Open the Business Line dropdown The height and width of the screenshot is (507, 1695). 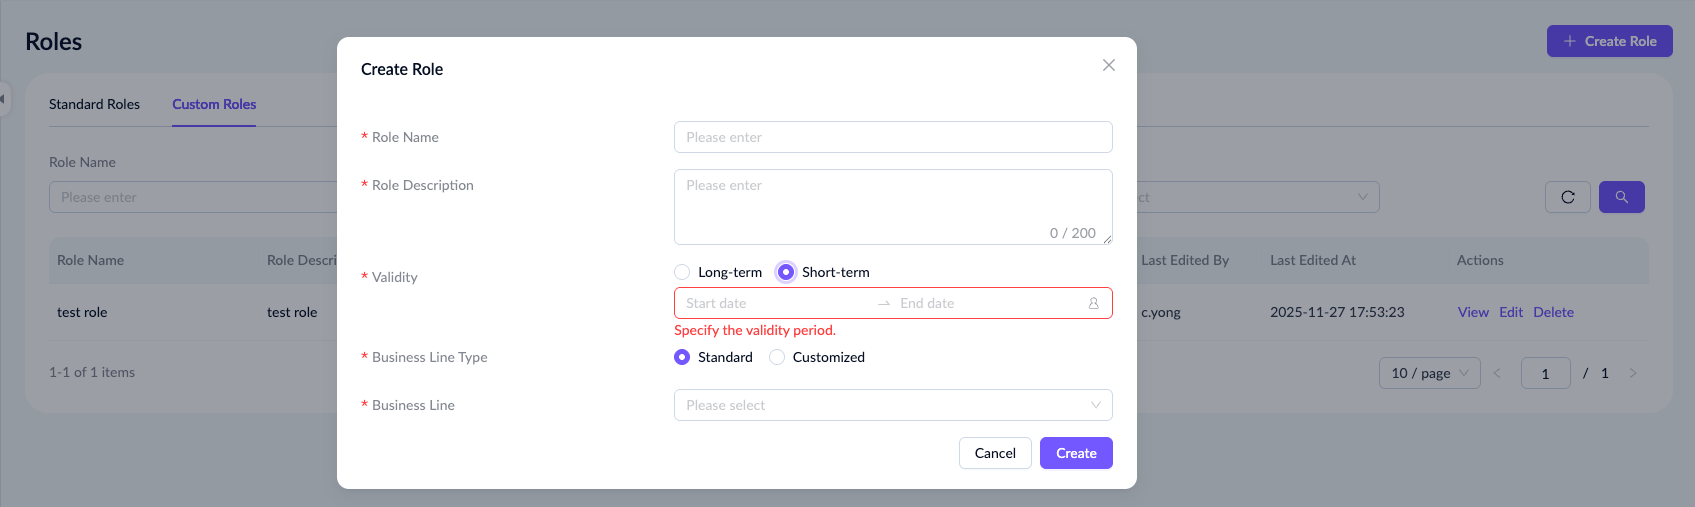click(x=893, y=405)
